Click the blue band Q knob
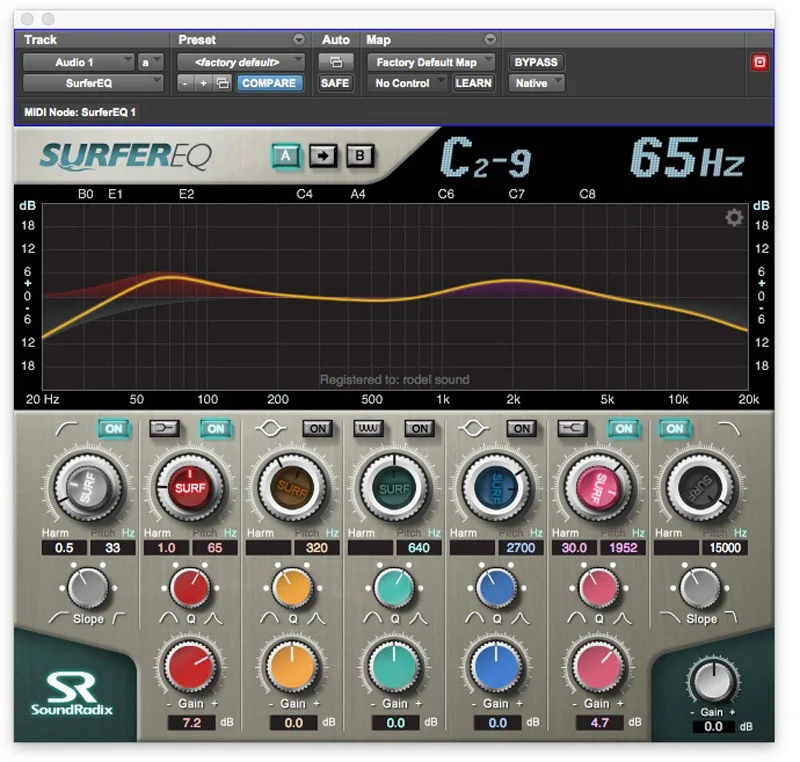The height and width of the screenshot is (762, 800). click(x=496, y=589)
